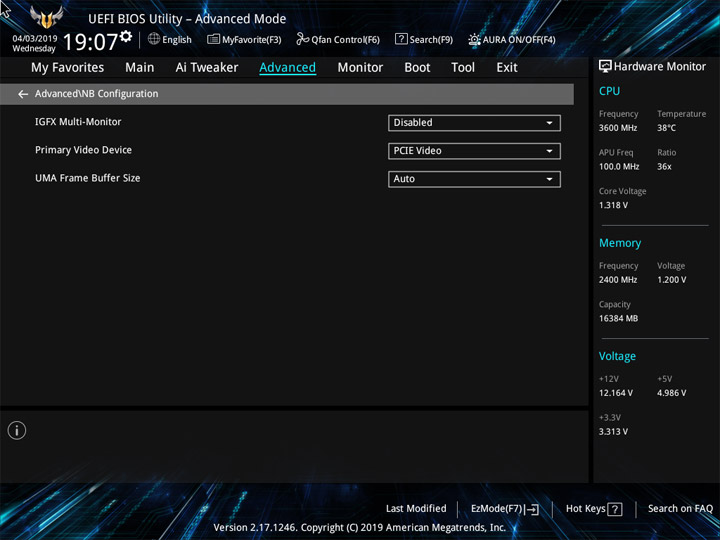Open the Tool tab
The image size is (720, 540).
pos(463,68)
